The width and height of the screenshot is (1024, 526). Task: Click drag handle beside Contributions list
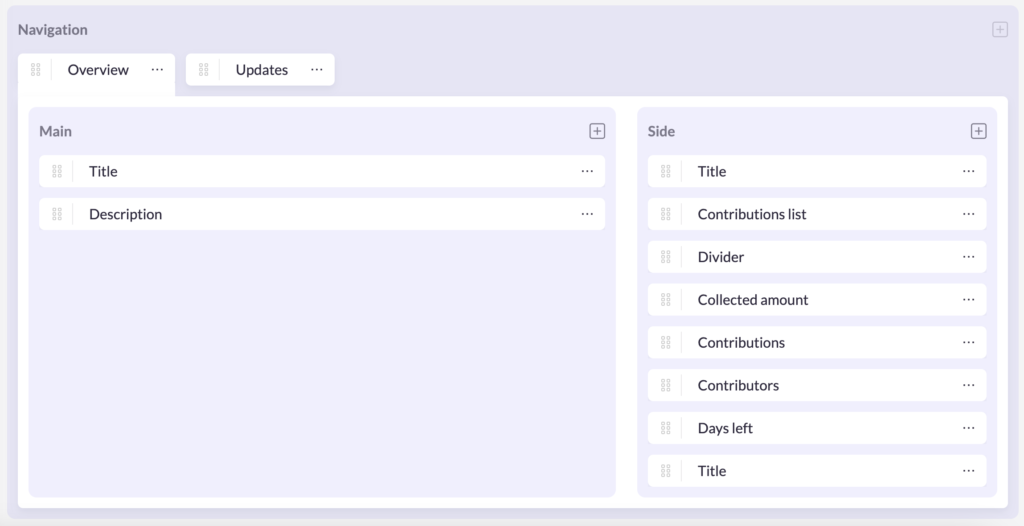pyautogui.click(x=666, y=214)
